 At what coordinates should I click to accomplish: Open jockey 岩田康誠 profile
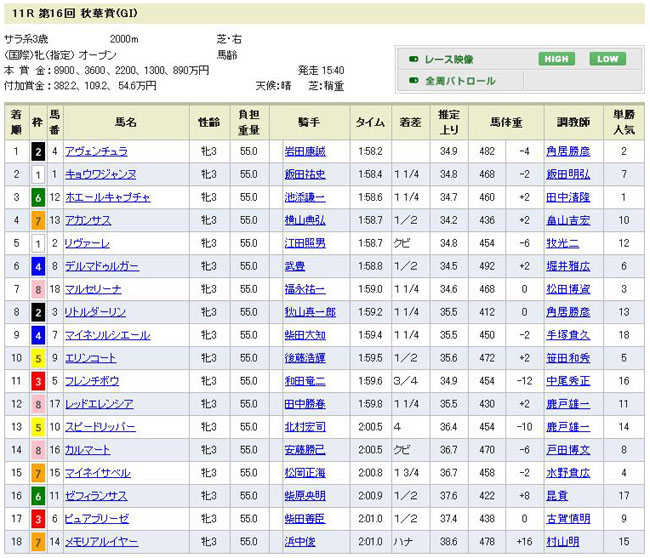[x=305, y=152]
